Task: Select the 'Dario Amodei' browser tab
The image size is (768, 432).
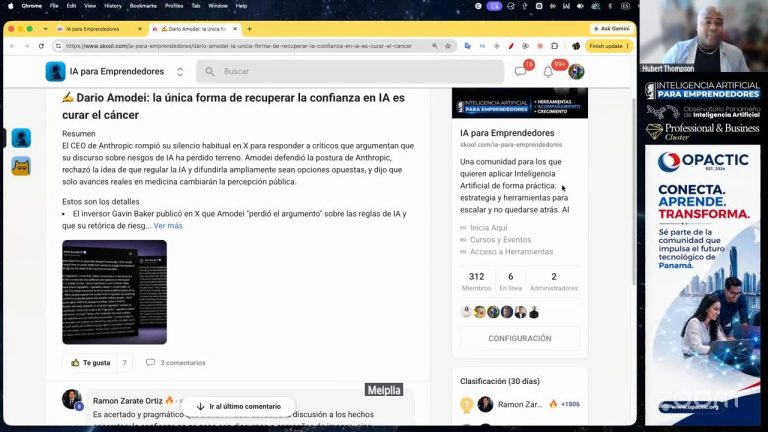Action: tap(193, 29)
